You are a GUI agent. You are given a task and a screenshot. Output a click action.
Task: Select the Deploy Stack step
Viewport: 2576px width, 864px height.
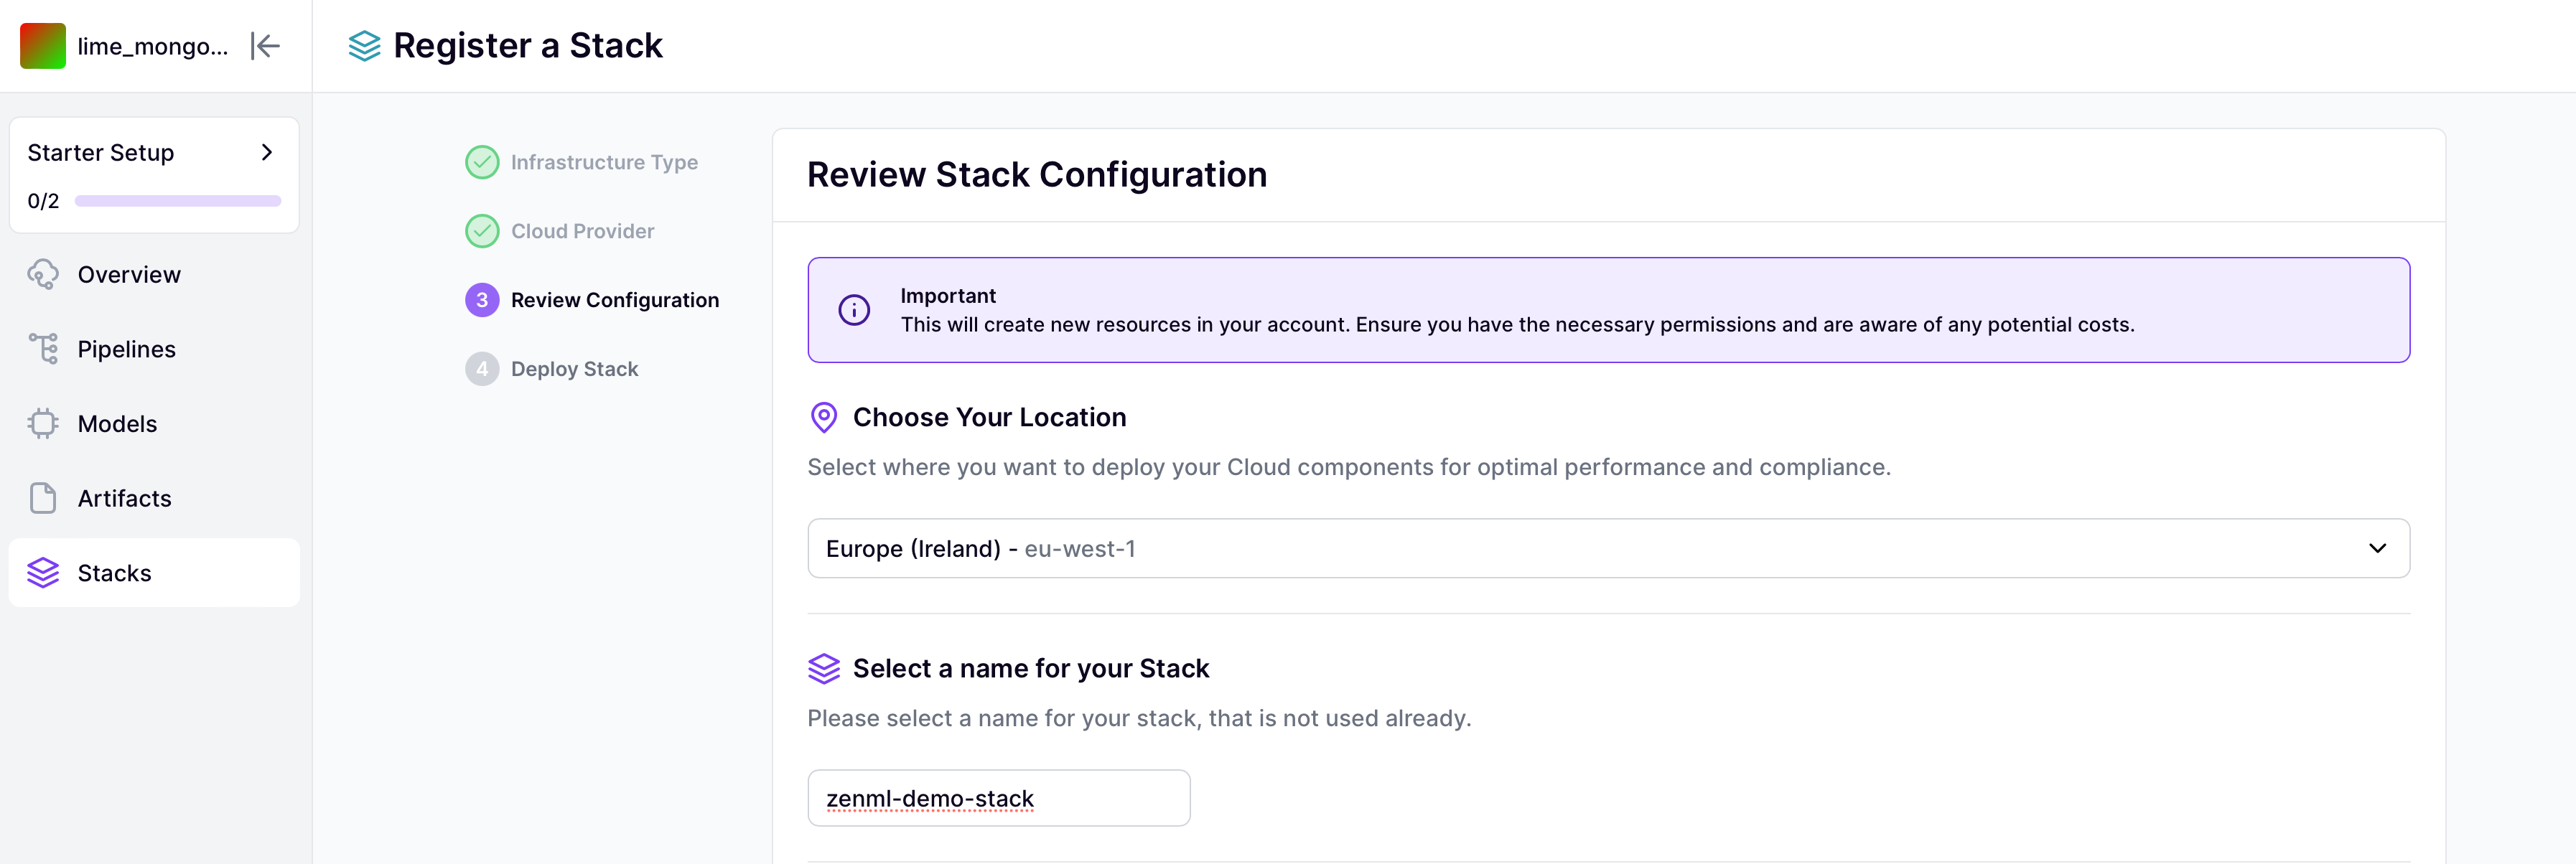pyautogui.click(x=573, y=368)
